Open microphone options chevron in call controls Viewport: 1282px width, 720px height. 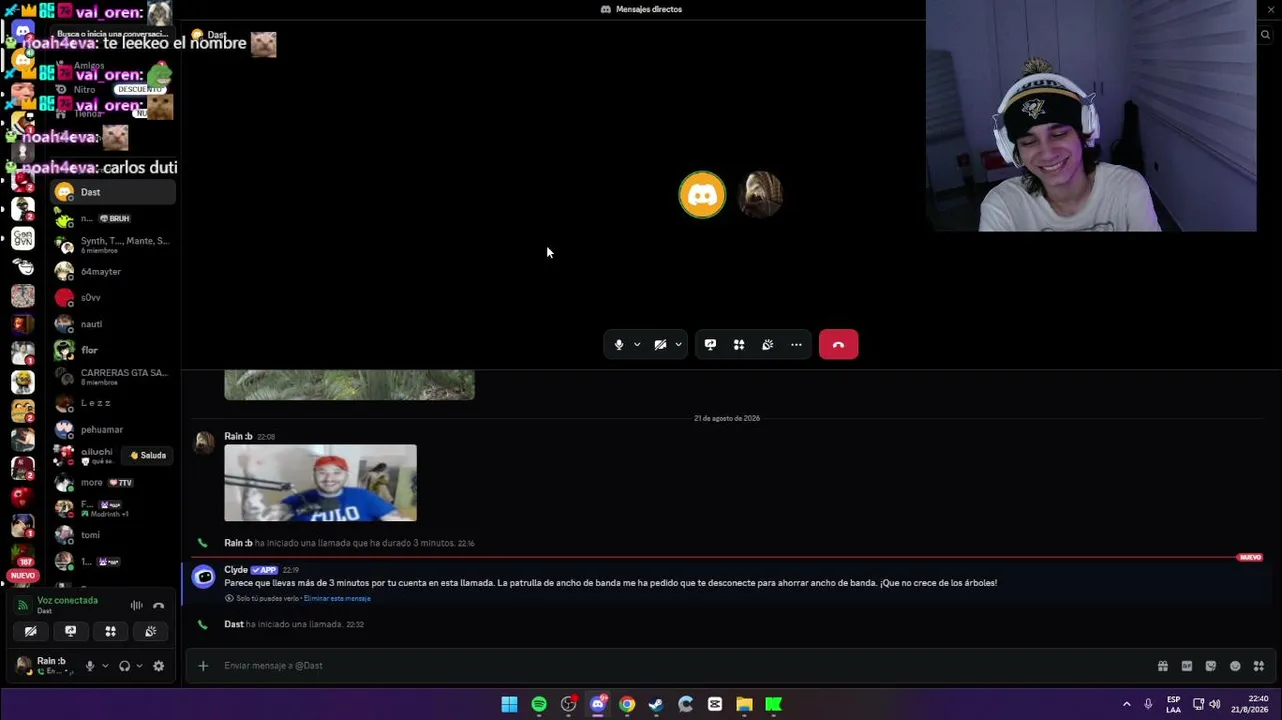pyautogui.click(x=637, y=345)
